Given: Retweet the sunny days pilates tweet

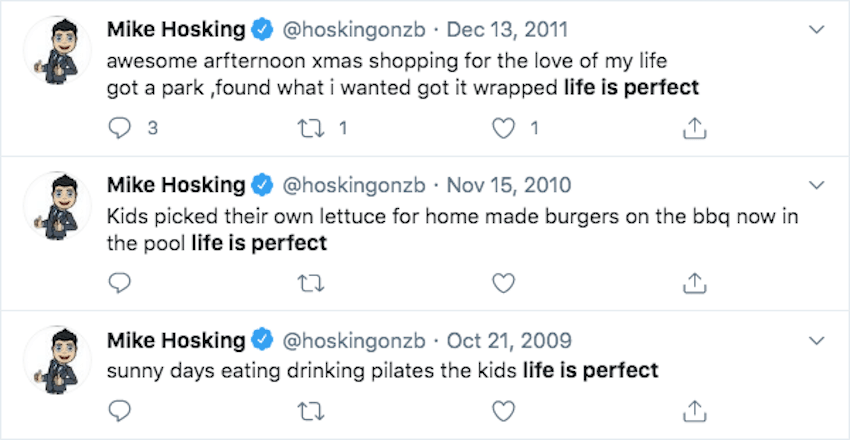Looking at the screenshot, I should (x=313, y=410).
